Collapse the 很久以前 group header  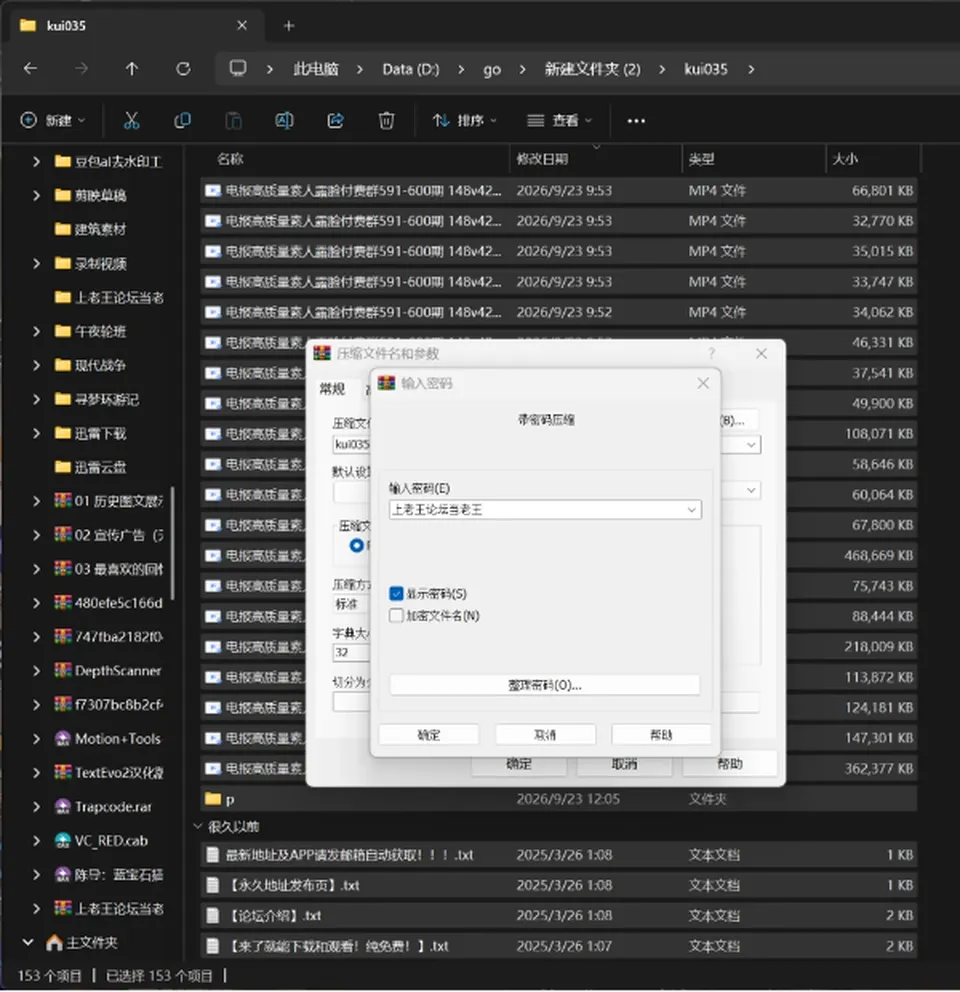click(x=197, y=826)
